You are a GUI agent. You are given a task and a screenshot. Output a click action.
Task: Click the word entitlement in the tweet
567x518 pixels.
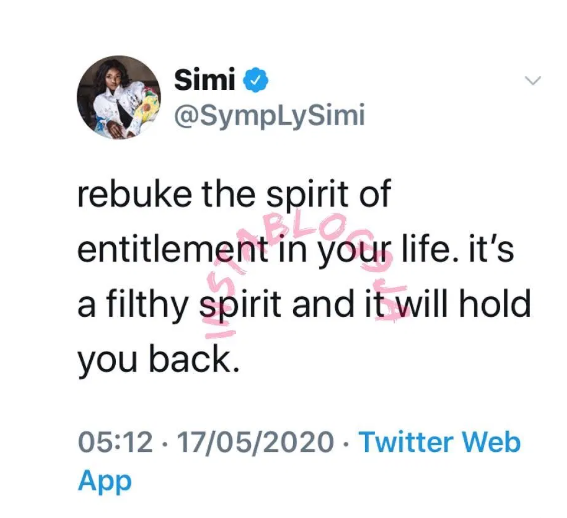pos(173,249)
